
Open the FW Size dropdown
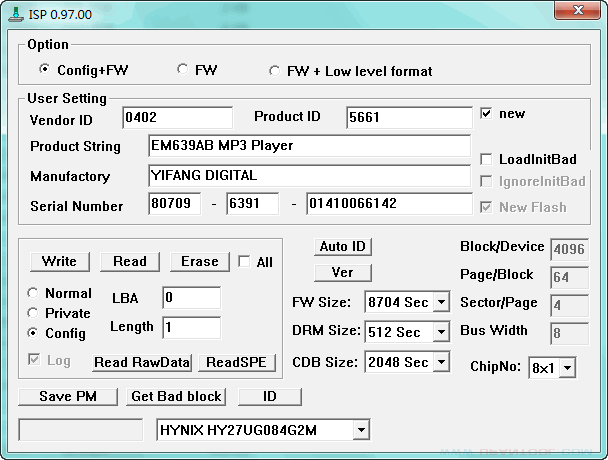pos(441,302)
